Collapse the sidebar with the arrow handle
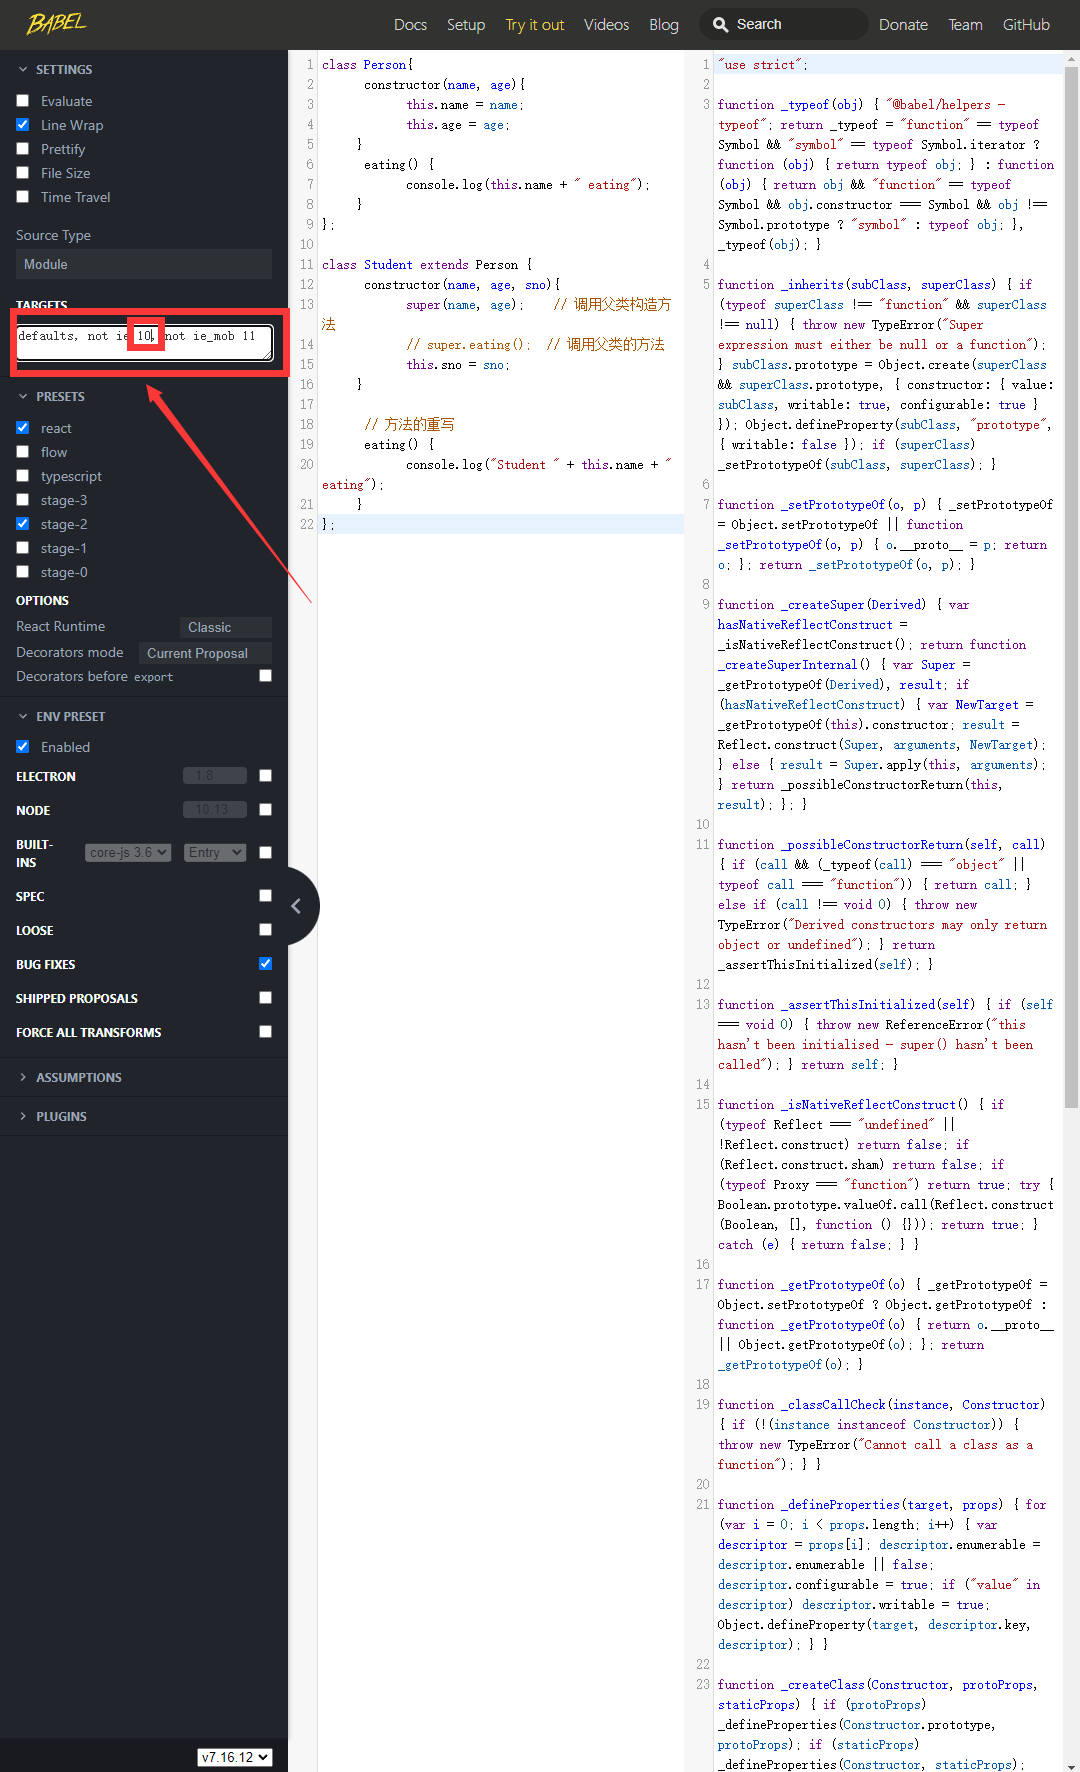Image resolution: width=1080 pixels, height=1772 pixels. point(296,906)
